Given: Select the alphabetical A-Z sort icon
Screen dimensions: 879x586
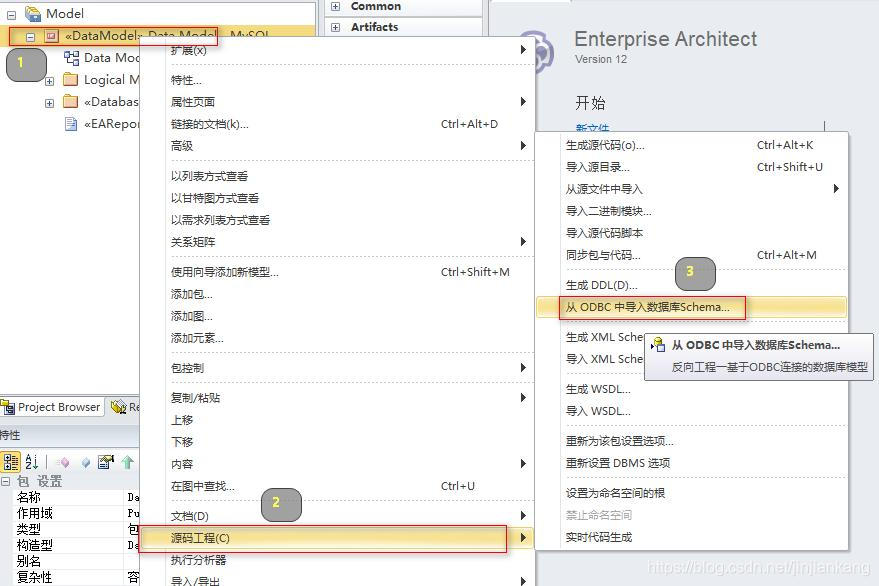Looking at the screenshot, I should point(32,462).
